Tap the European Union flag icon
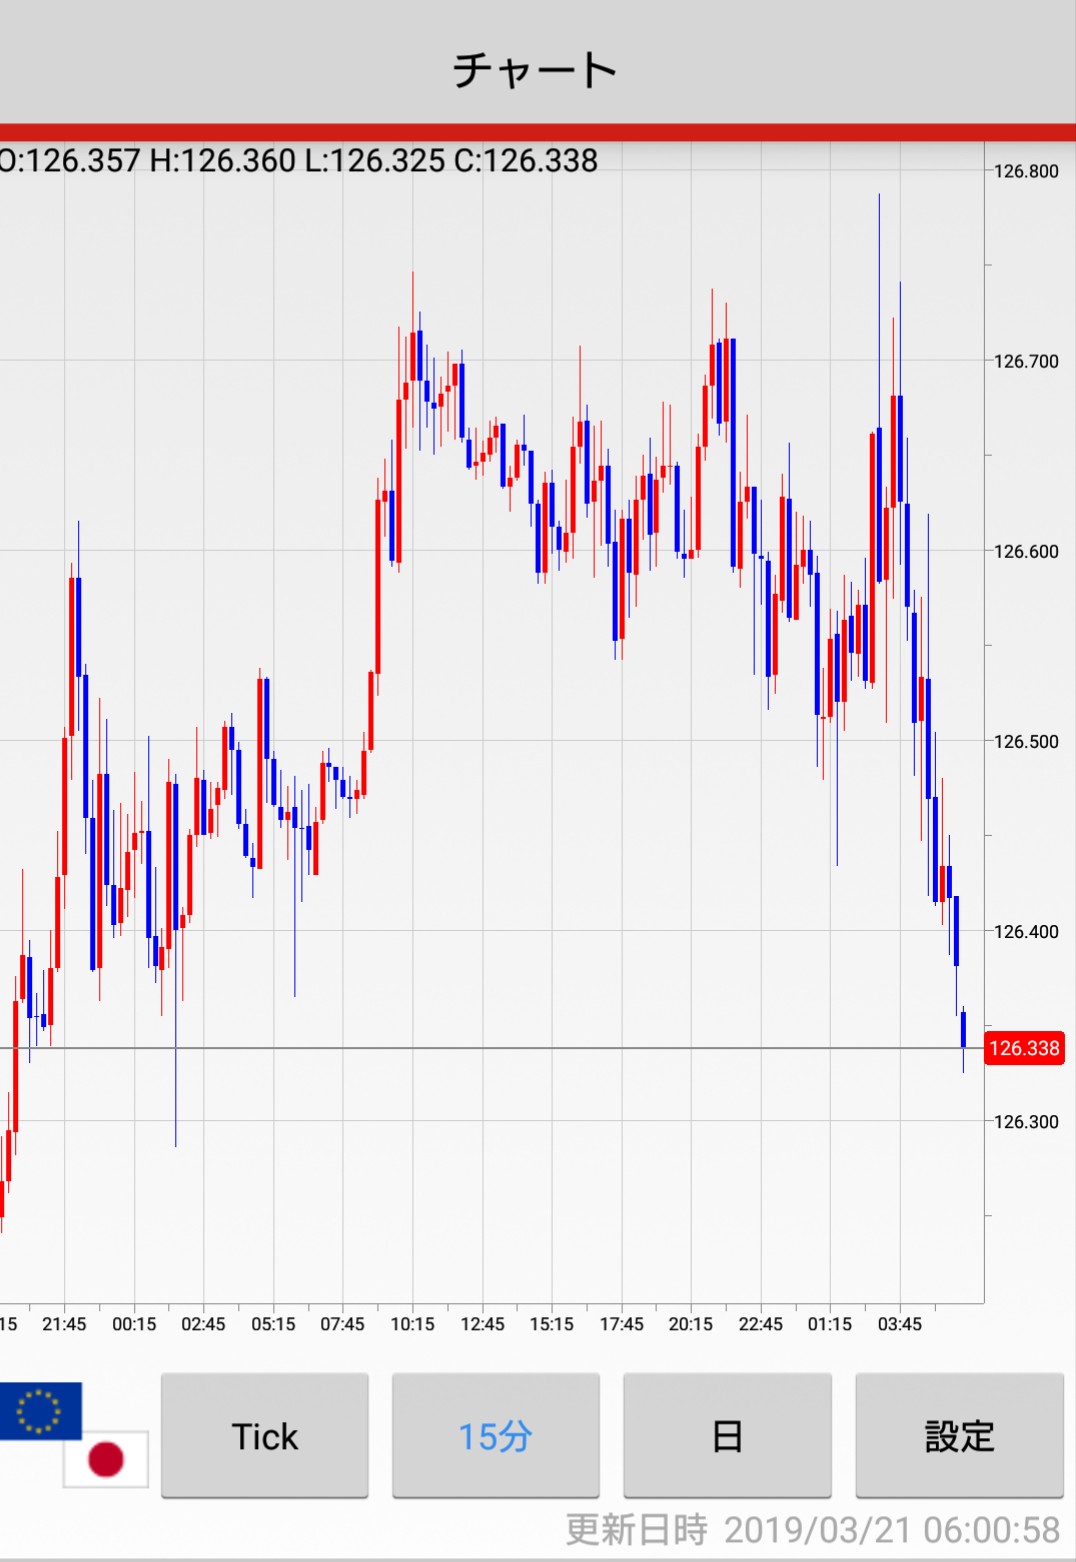The height and width of the screenshot is (1562, 1076). point(40,1410)
